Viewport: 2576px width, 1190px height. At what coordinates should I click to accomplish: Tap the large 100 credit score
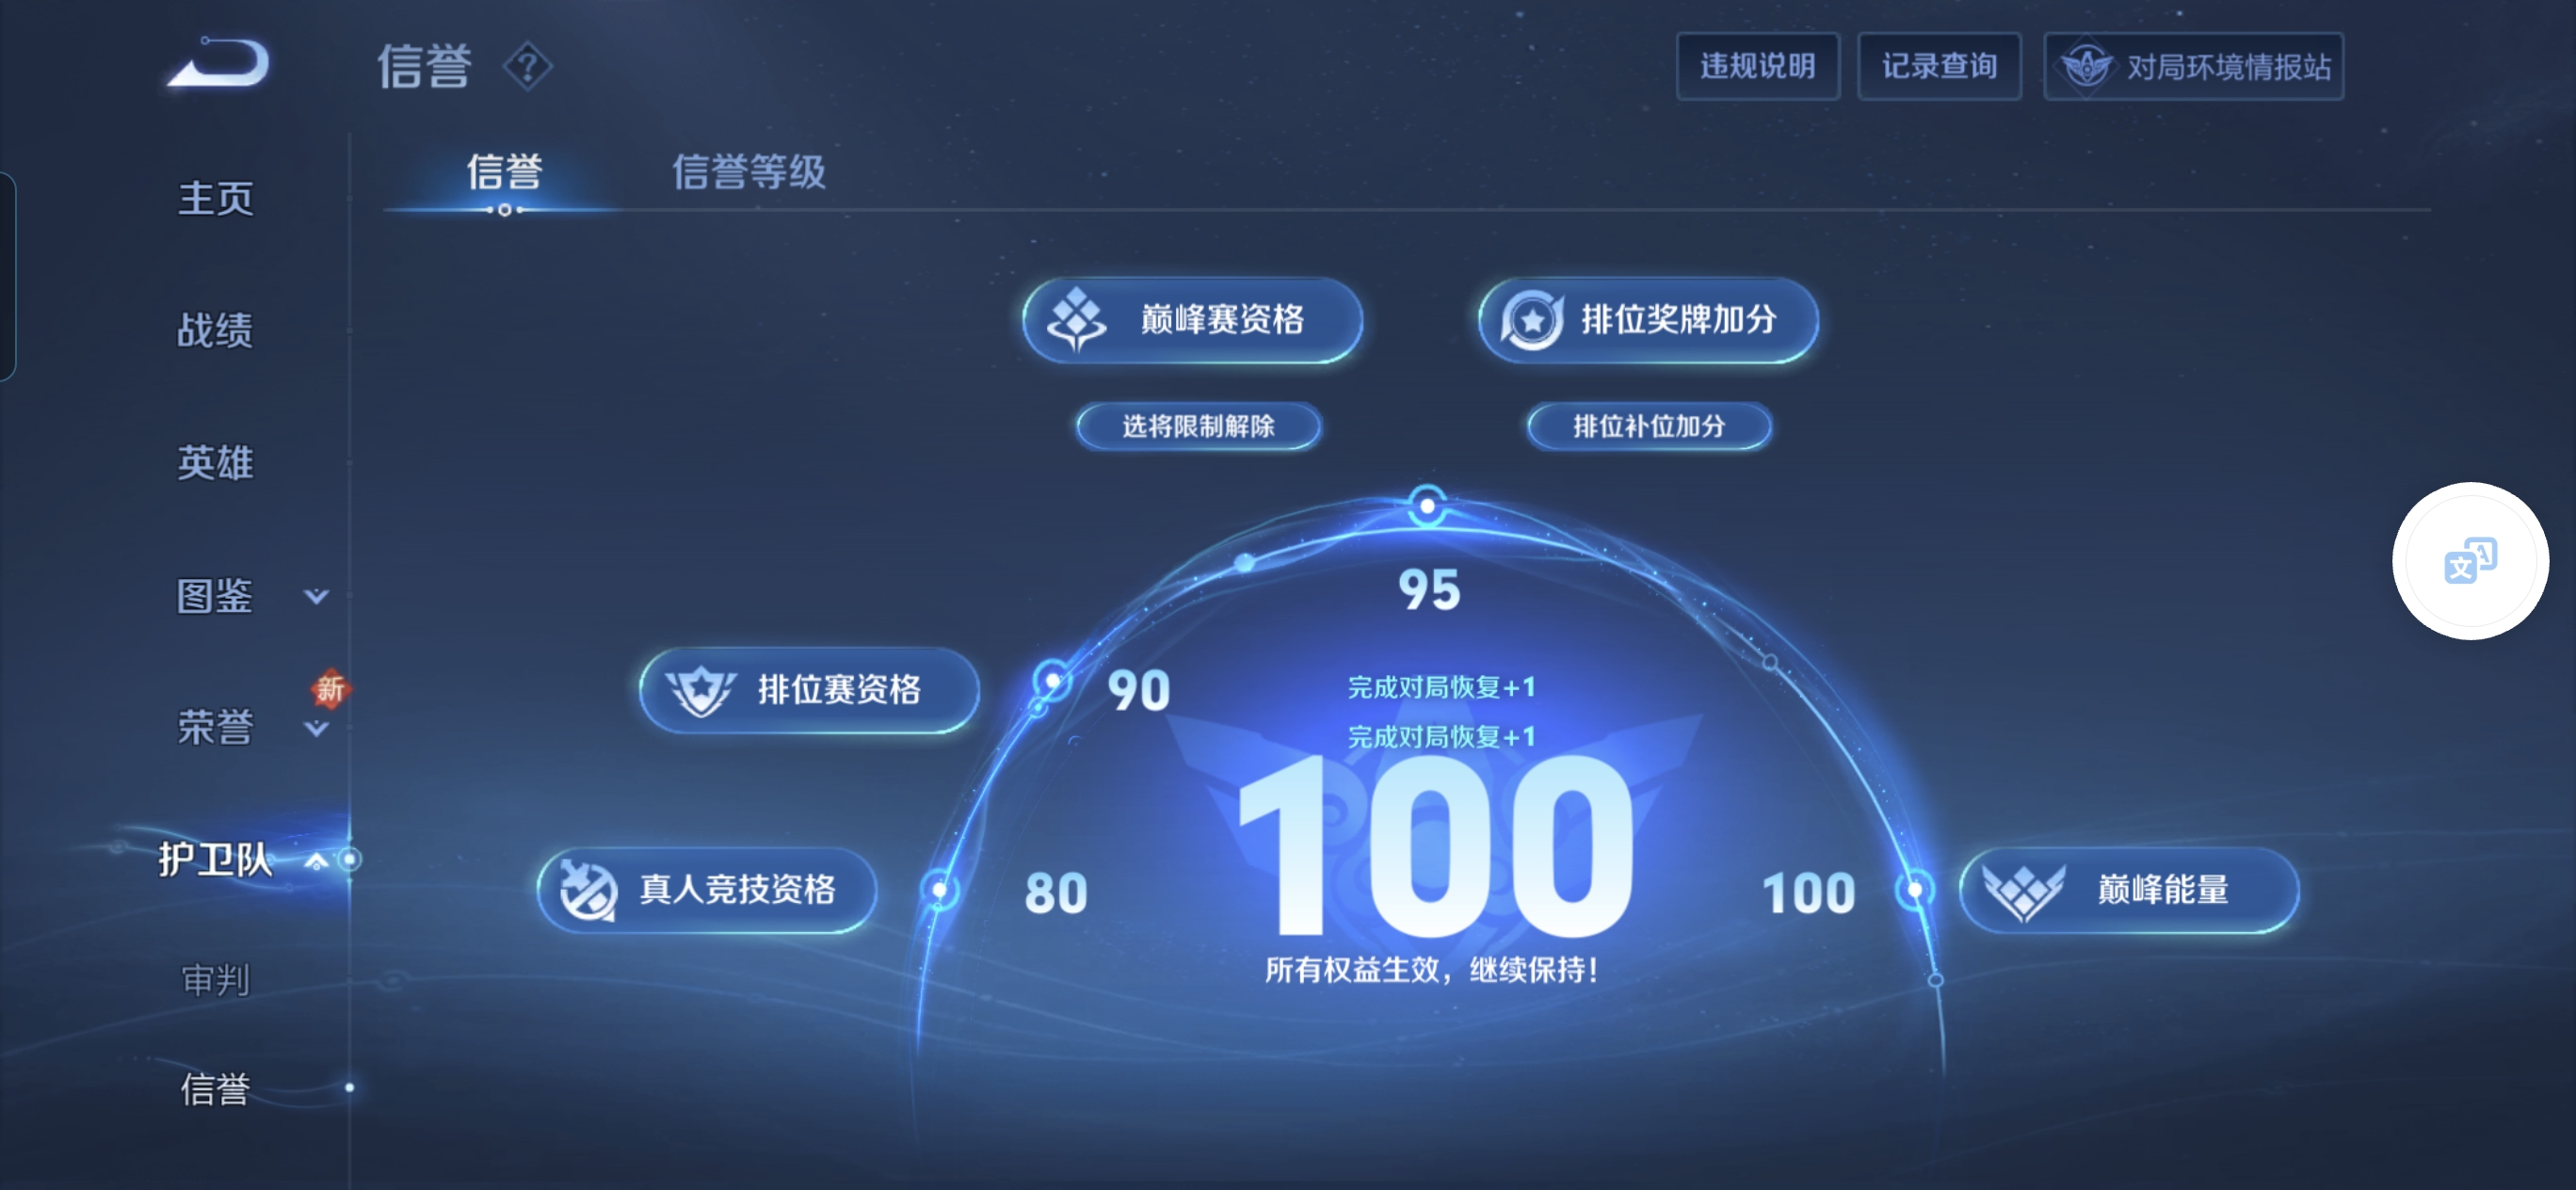click(x=1435, y=846)
